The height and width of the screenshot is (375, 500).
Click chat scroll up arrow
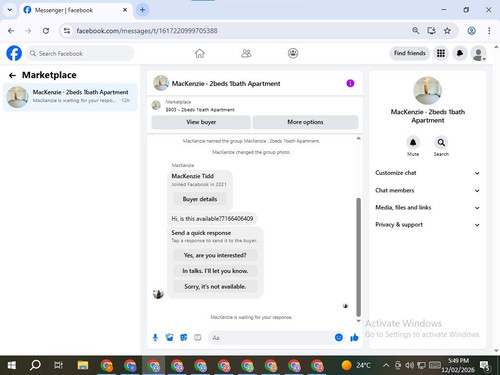359,138
